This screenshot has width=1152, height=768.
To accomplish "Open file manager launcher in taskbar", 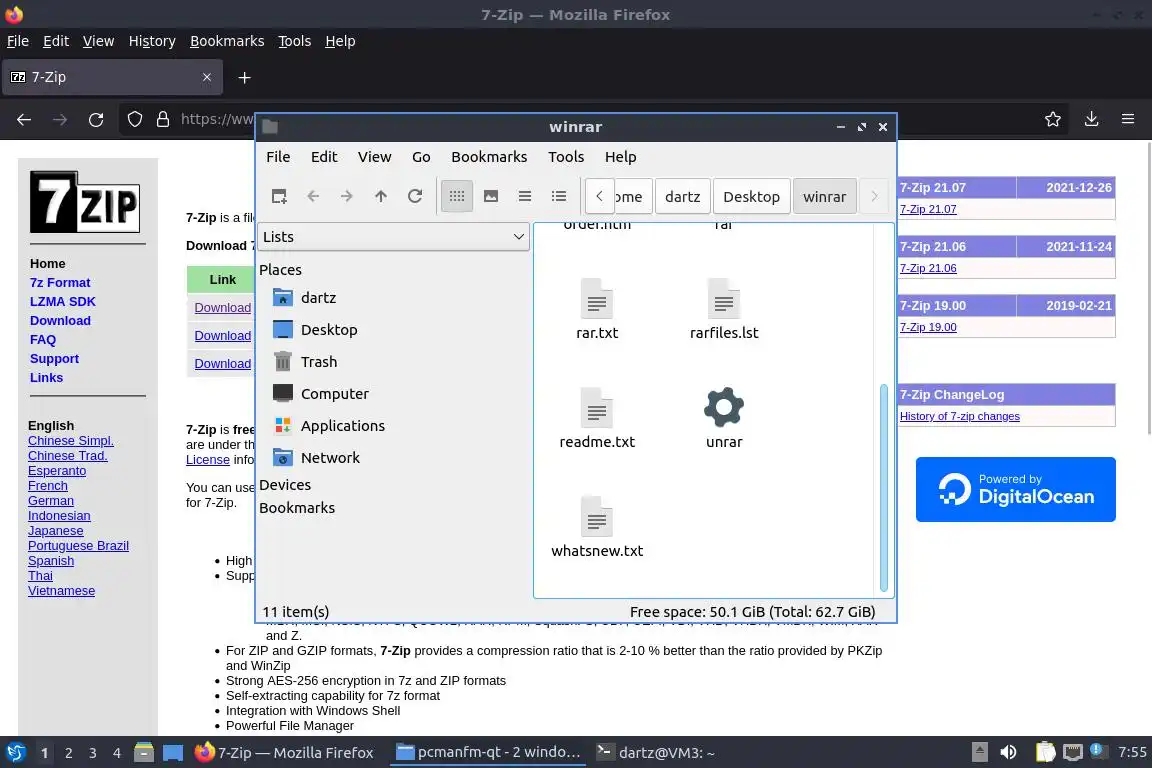I will click(x=144, y=753).
